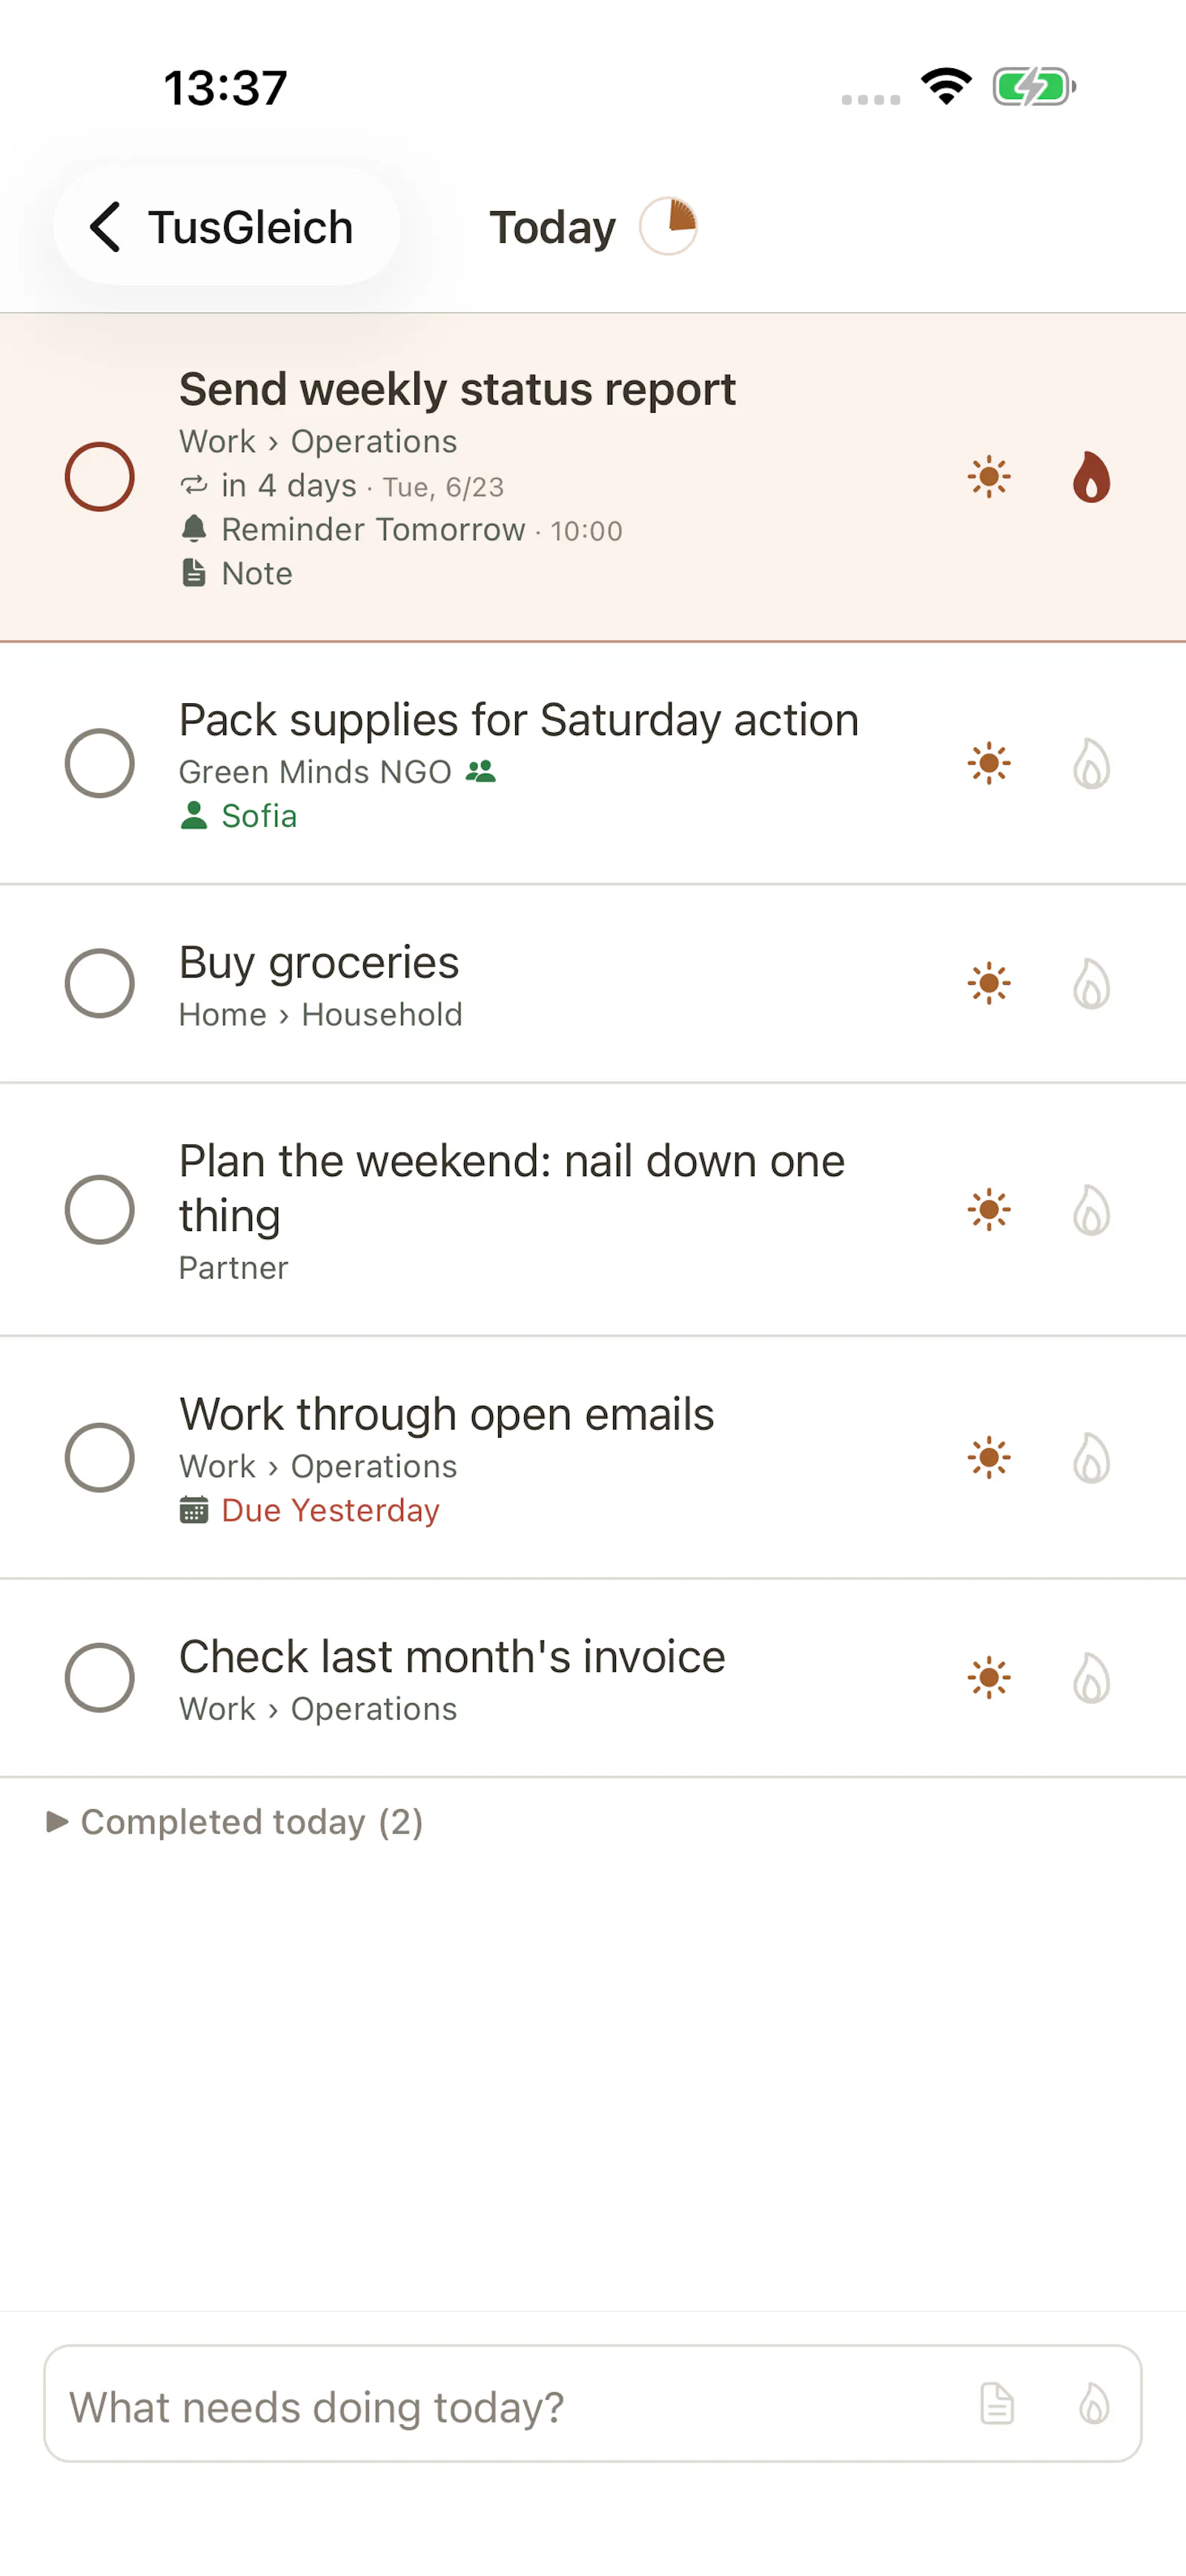Tap the sun icon on Buy groceries
The image size is (1186, 2576).
(989, 983)
